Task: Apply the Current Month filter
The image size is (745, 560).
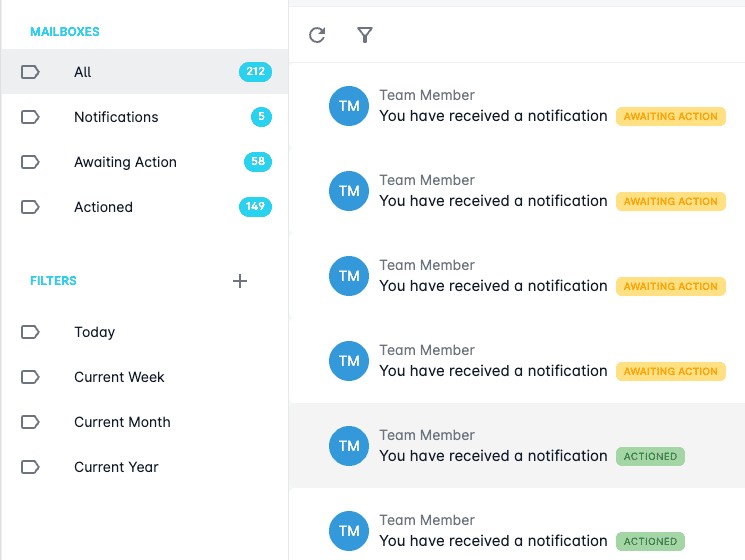Action: [x=145, y=422]
